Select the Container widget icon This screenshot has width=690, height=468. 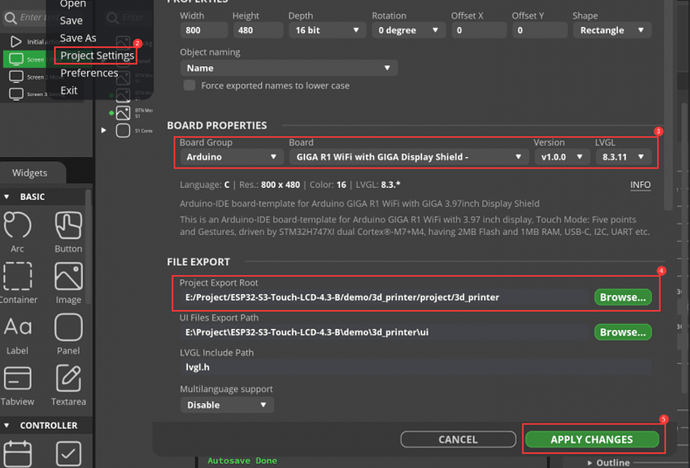click(x=17, y=277)
